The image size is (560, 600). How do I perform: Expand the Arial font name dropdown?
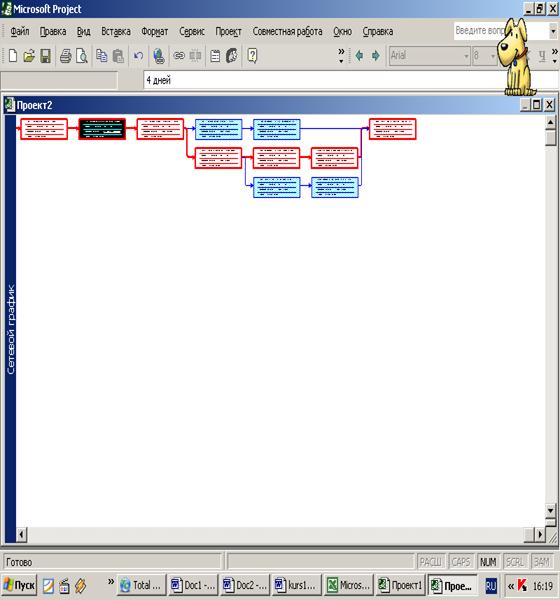point(466,56)
